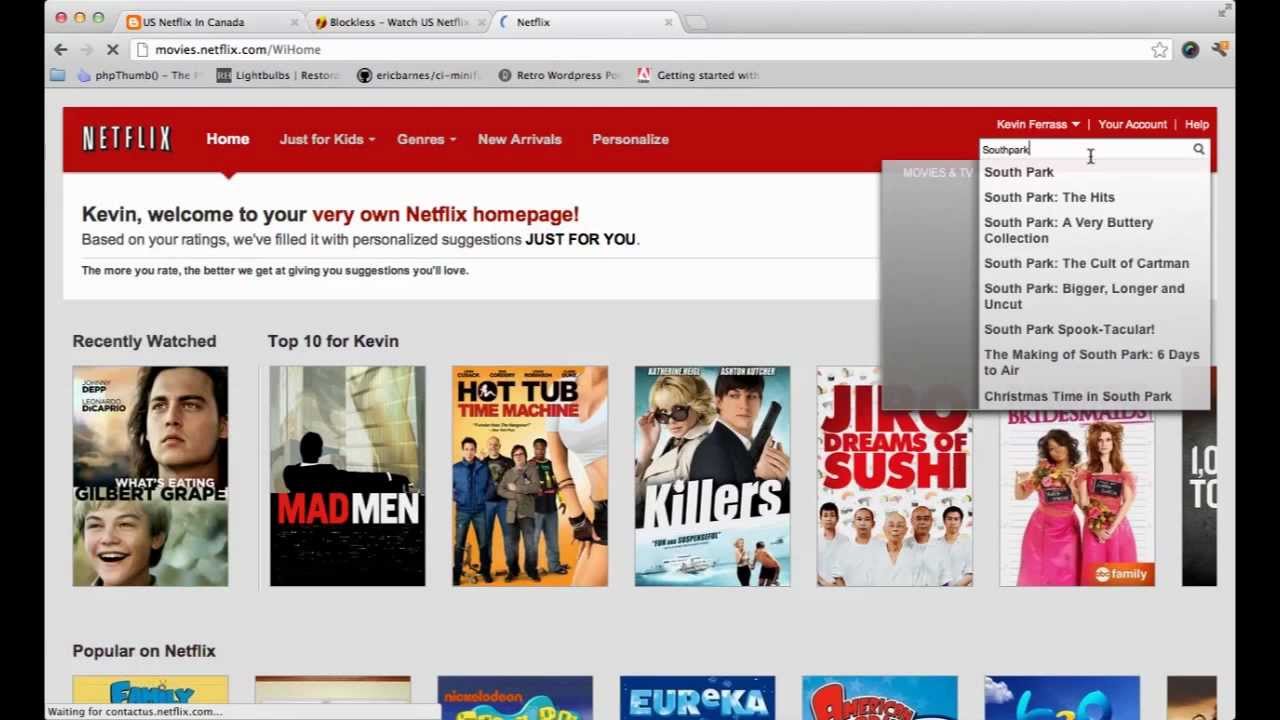Open the Personalize page
Image resolution: width=1280 pixels, height=720 pixels.
(x=630, y=139)
